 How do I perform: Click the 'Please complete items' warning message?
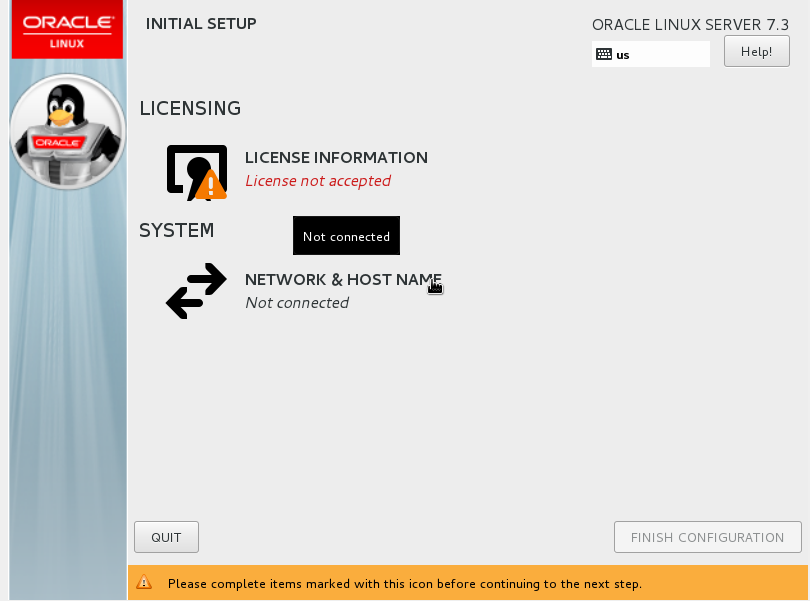[405, 584]
